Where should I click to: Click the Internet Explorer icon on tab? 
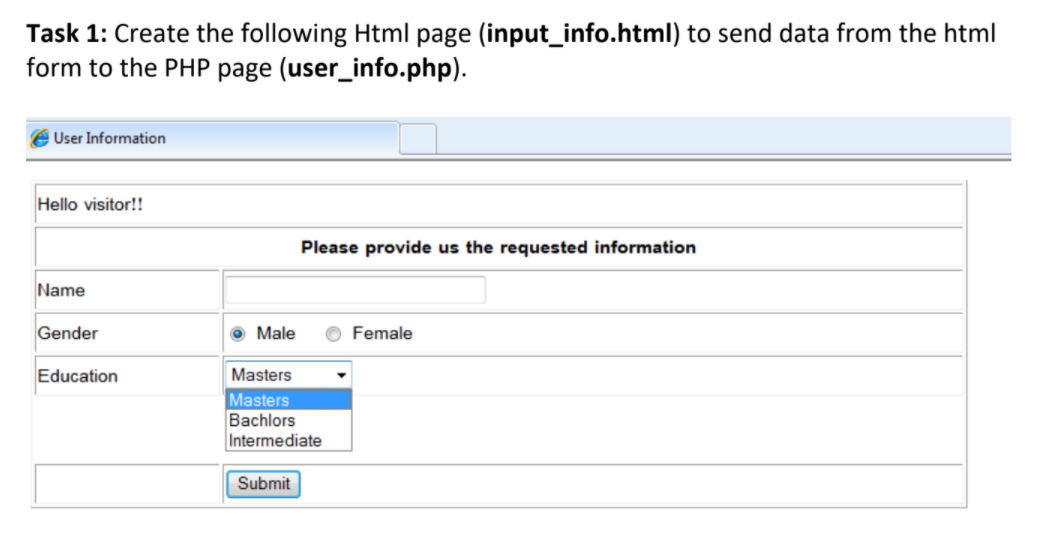click(x=40, y=138)
